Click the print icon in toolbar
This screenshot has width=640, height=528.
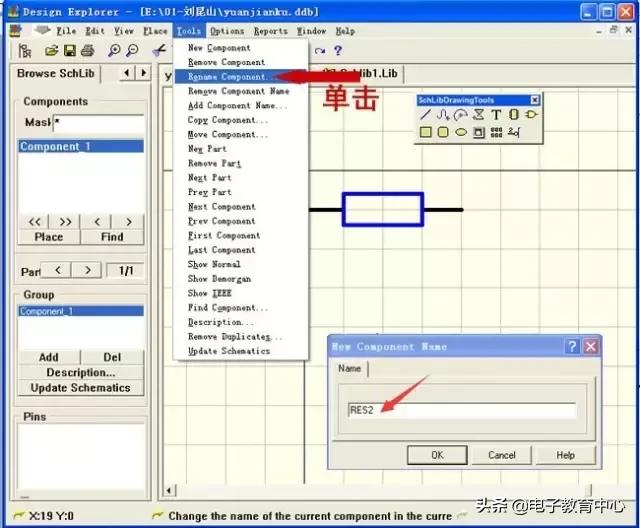point(87,51)
